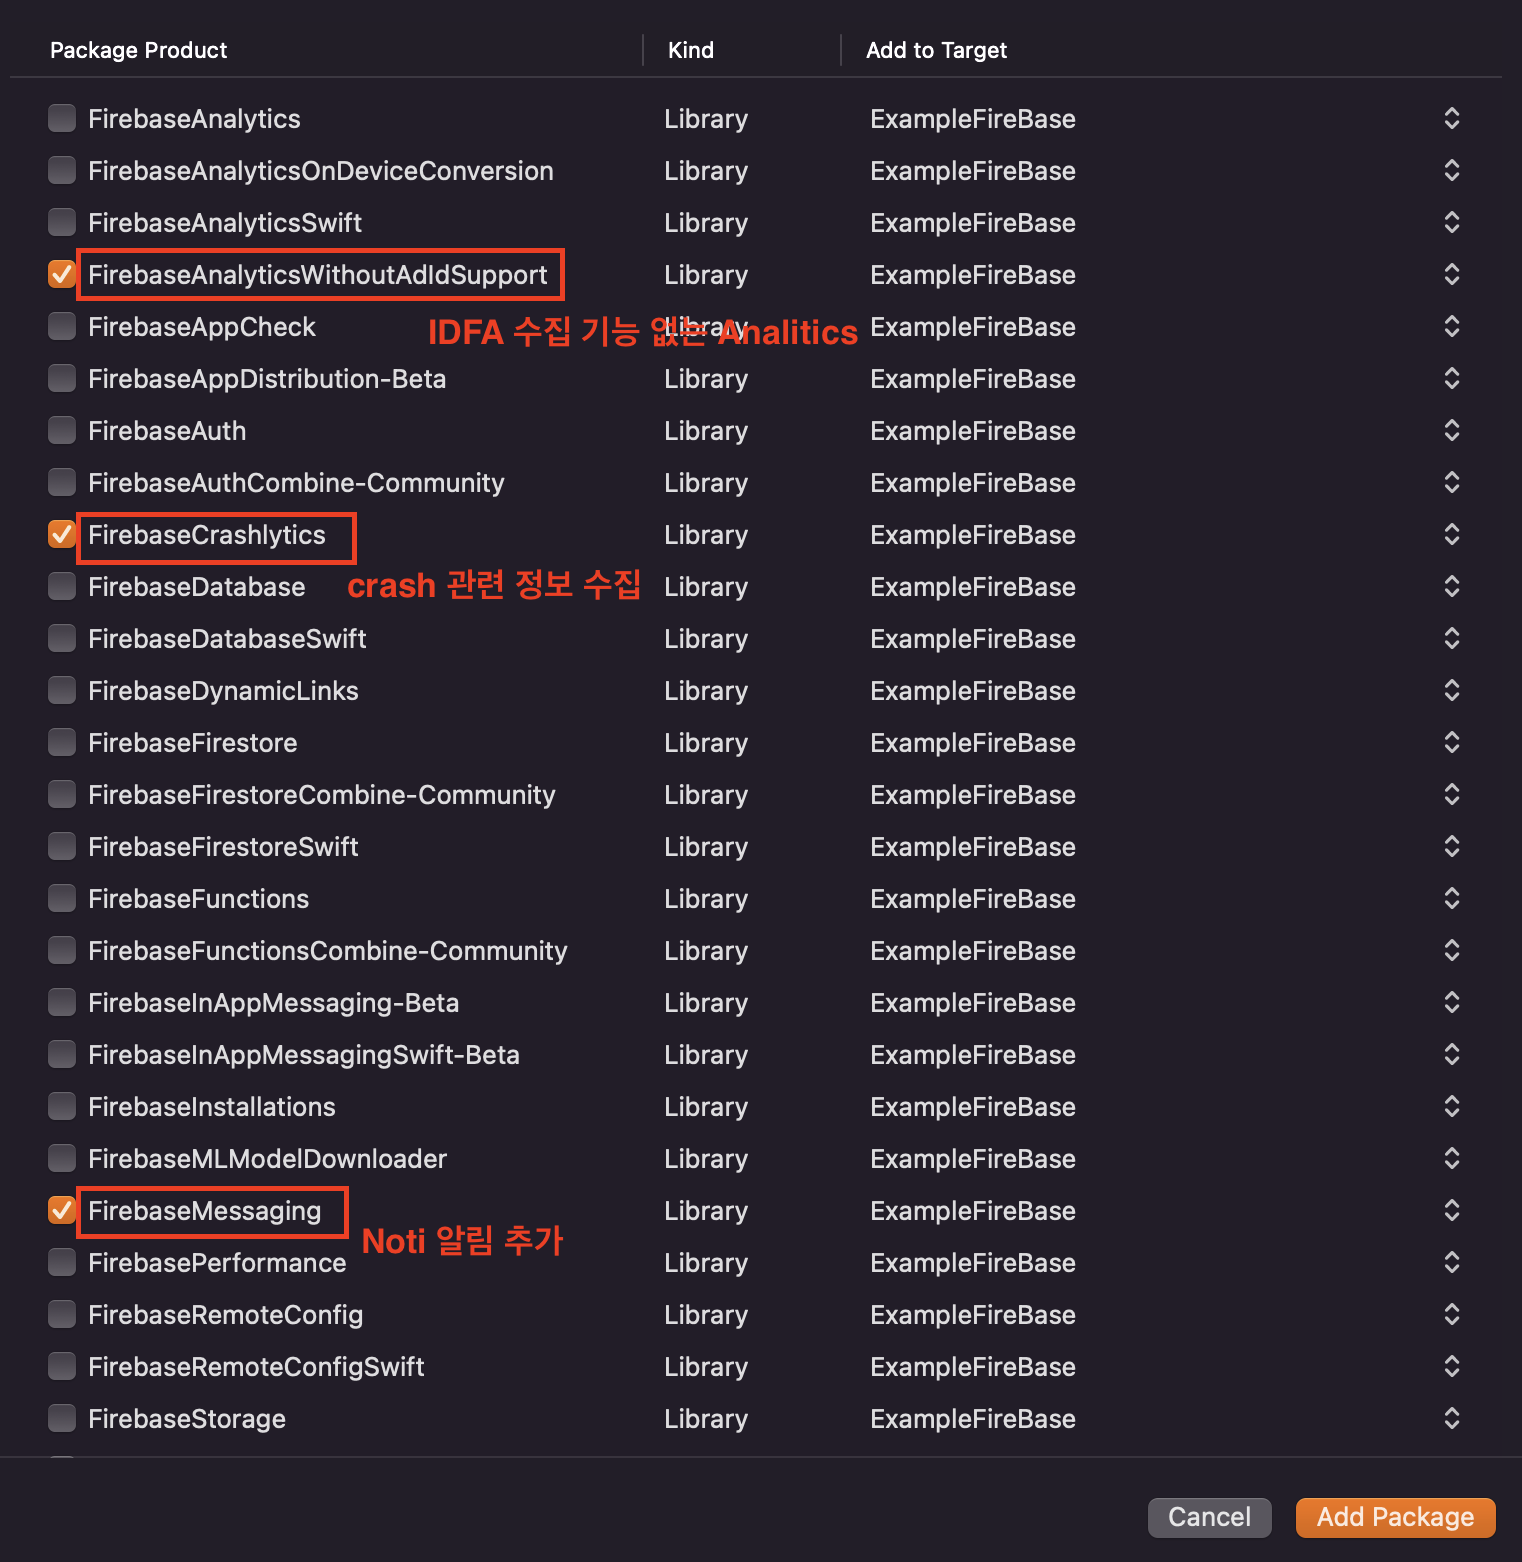Uncheck FirebaseAnalyticsWithoutAdIdSupport checkbox

[x=62, y=274]
